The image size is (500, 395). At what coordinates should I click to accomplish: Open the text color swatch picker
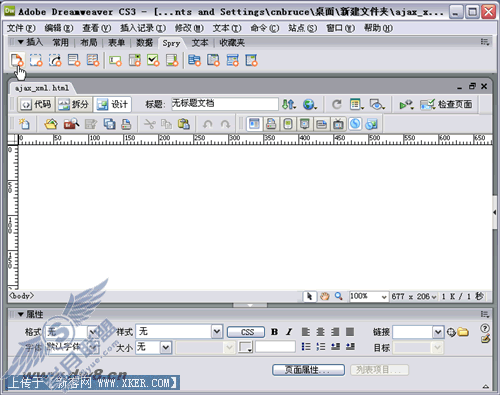(x=245, y=347)
